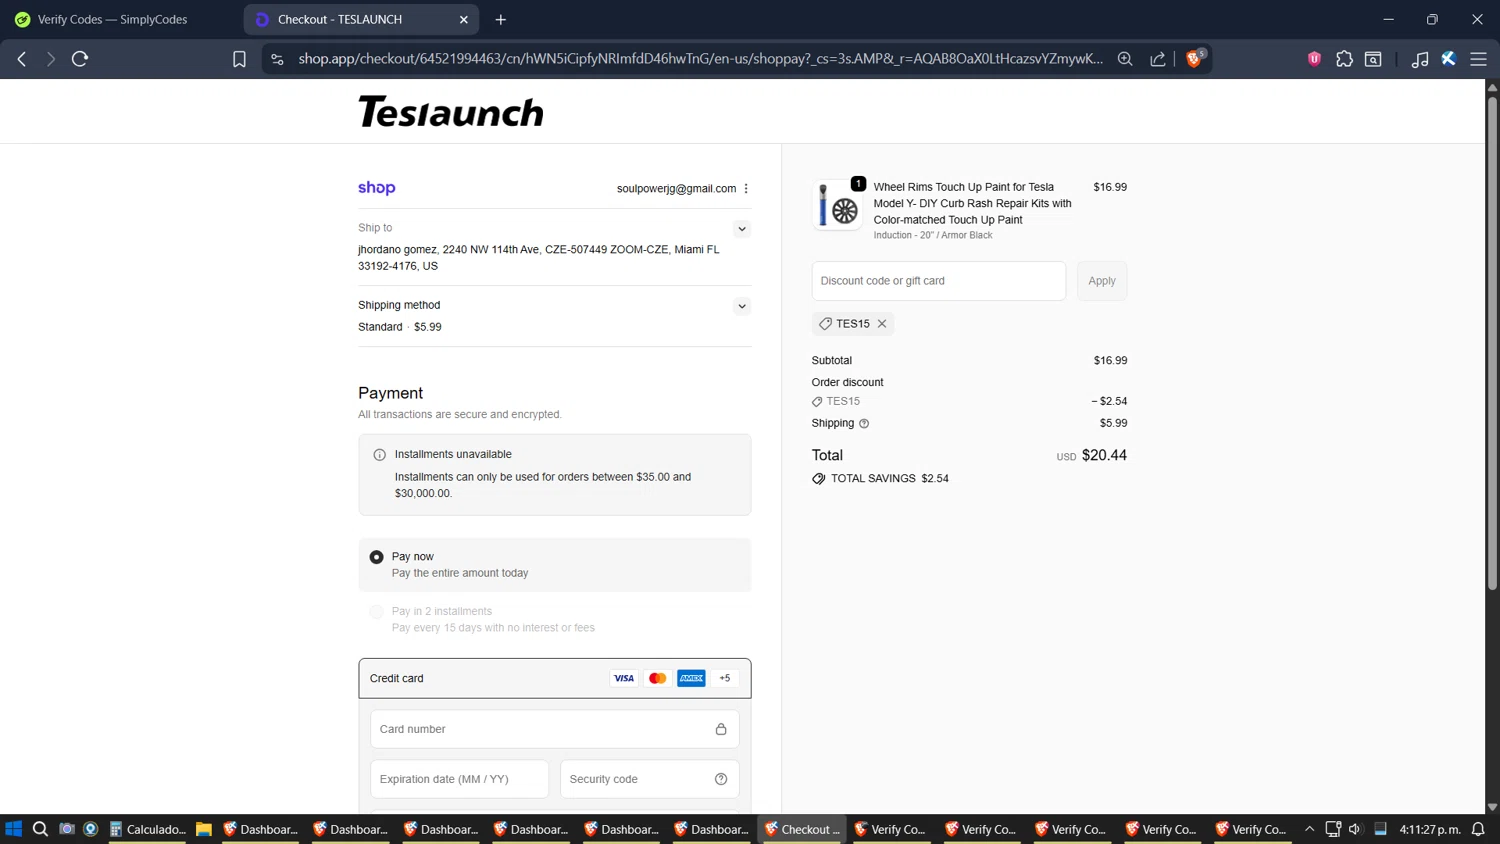Switch to Verify Codes — SimplyCodes tab
Screen dimensions: 1500x844
pos(113,19)
